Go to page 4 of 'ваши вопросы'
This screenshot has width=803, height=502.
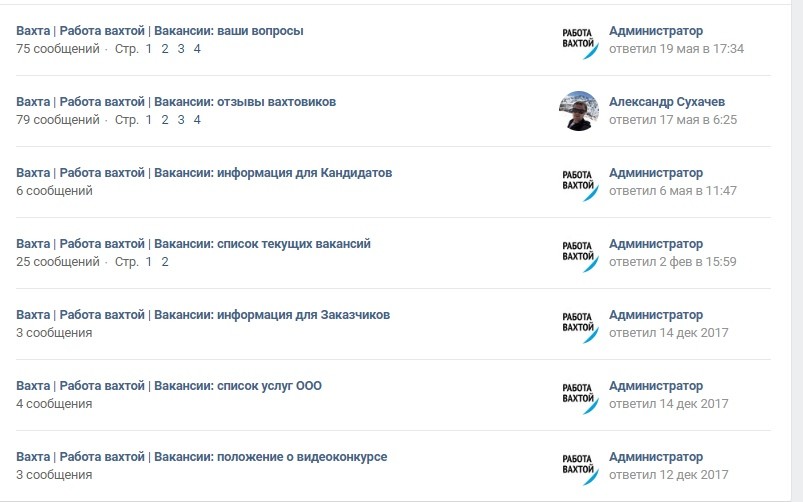[197, 49]
